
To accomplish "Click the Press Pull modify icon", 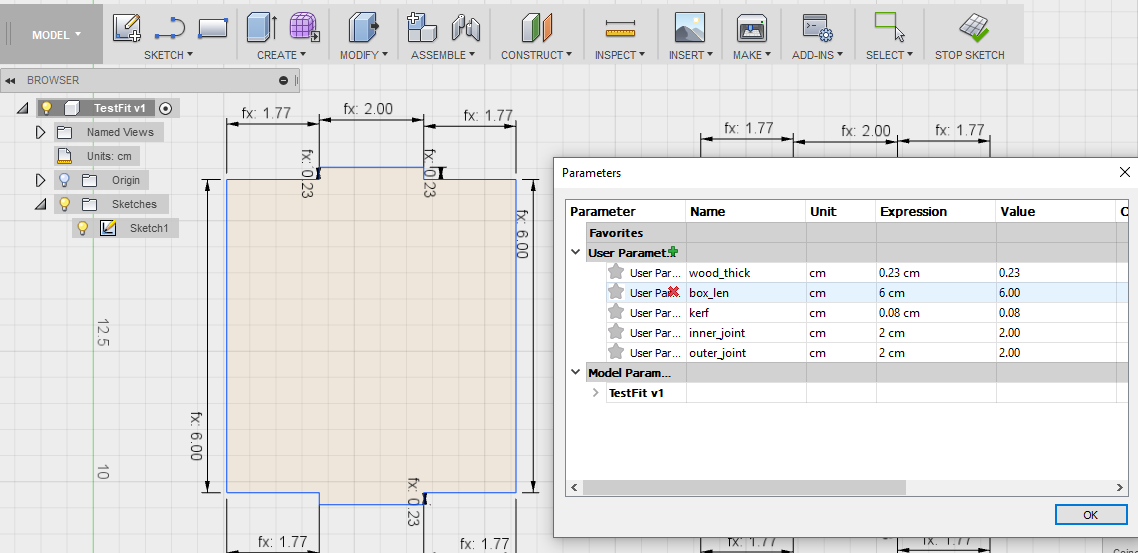I will click(x=362, y=28).
